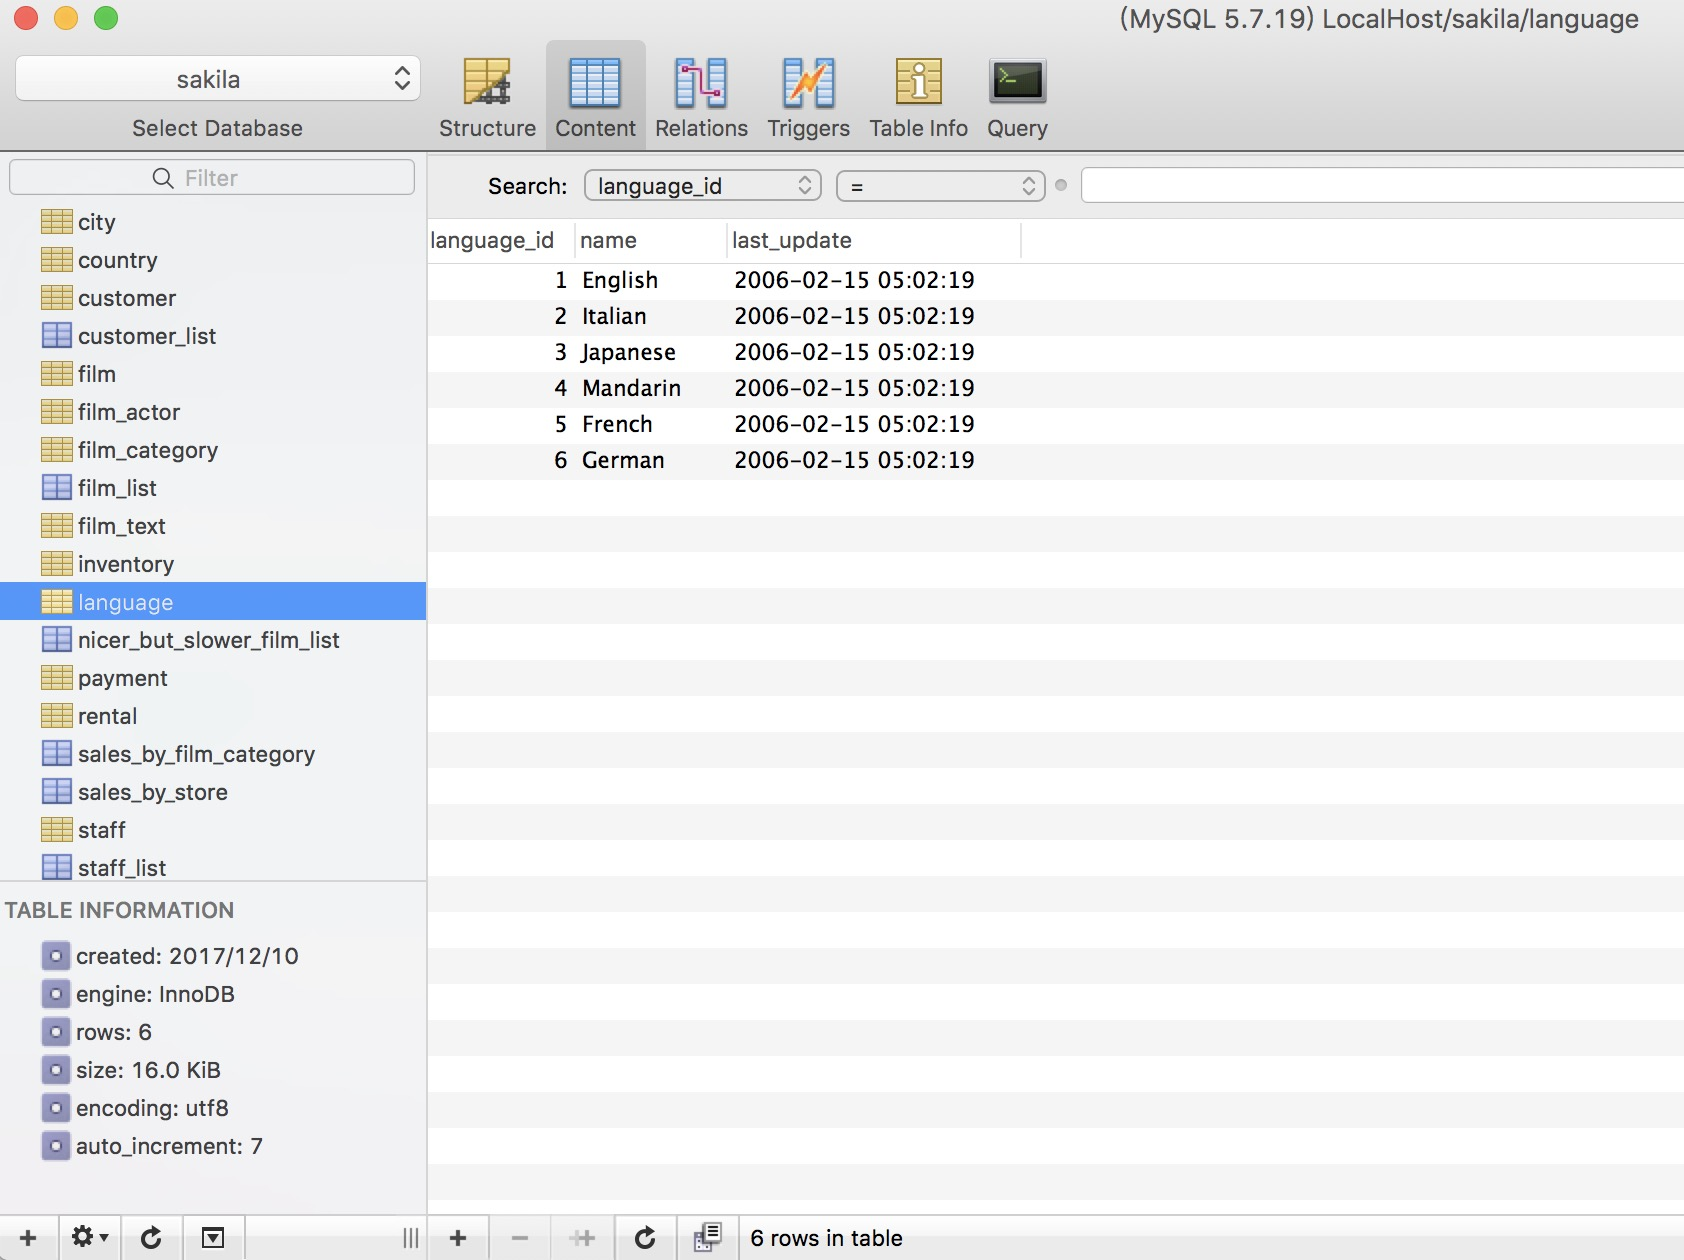Click the Table Info icon
This screenshot has height=1260, width=1684.
pyautogui.click(x=918, y=82)
